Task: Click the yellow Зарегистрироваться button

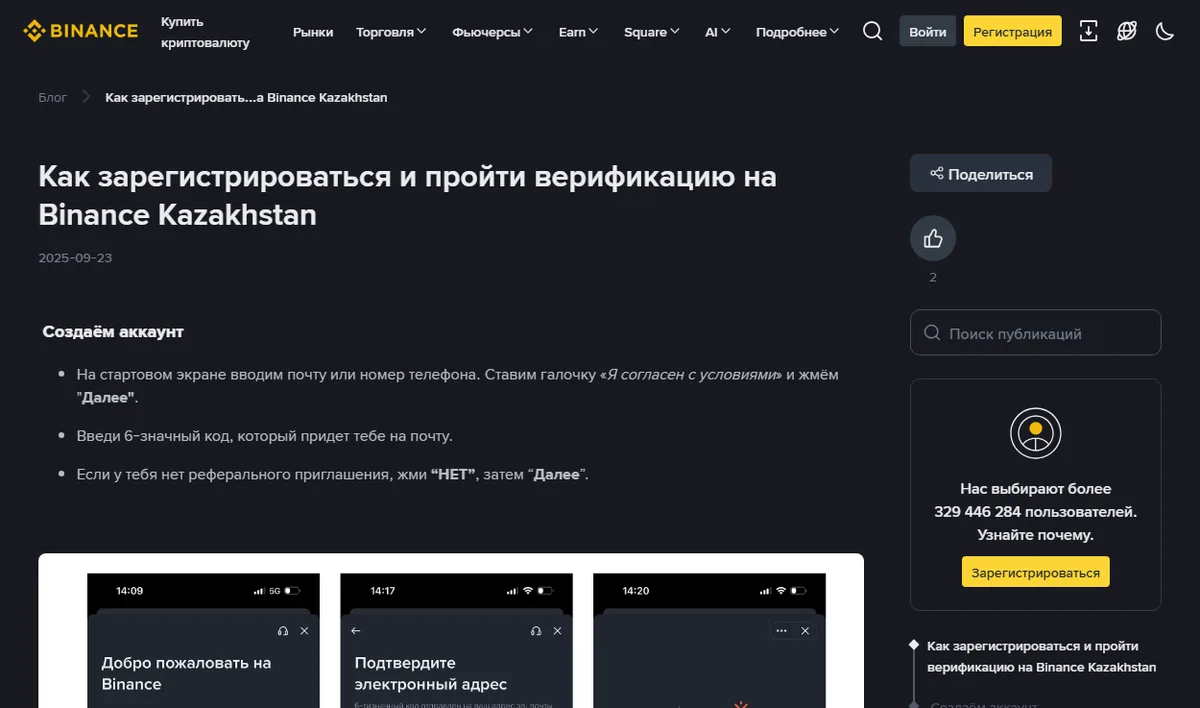Action: click(1035, 572)
